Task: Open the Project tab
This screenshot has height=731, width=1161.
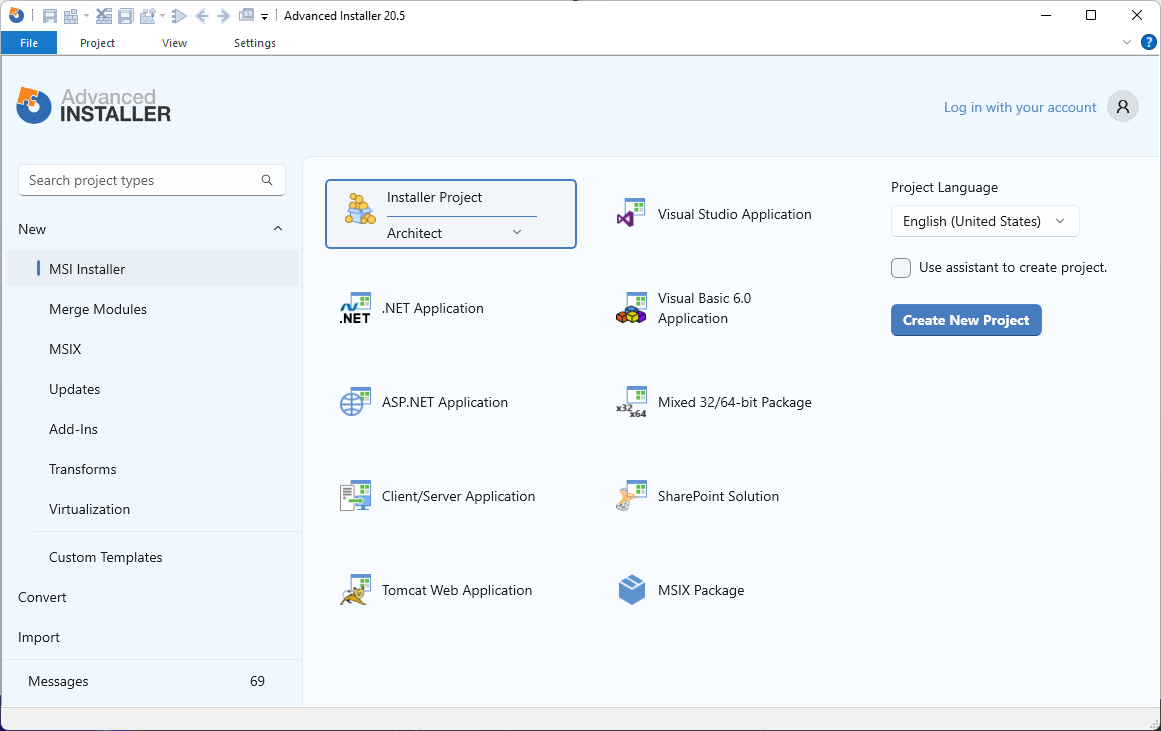Action: point(97,43)
